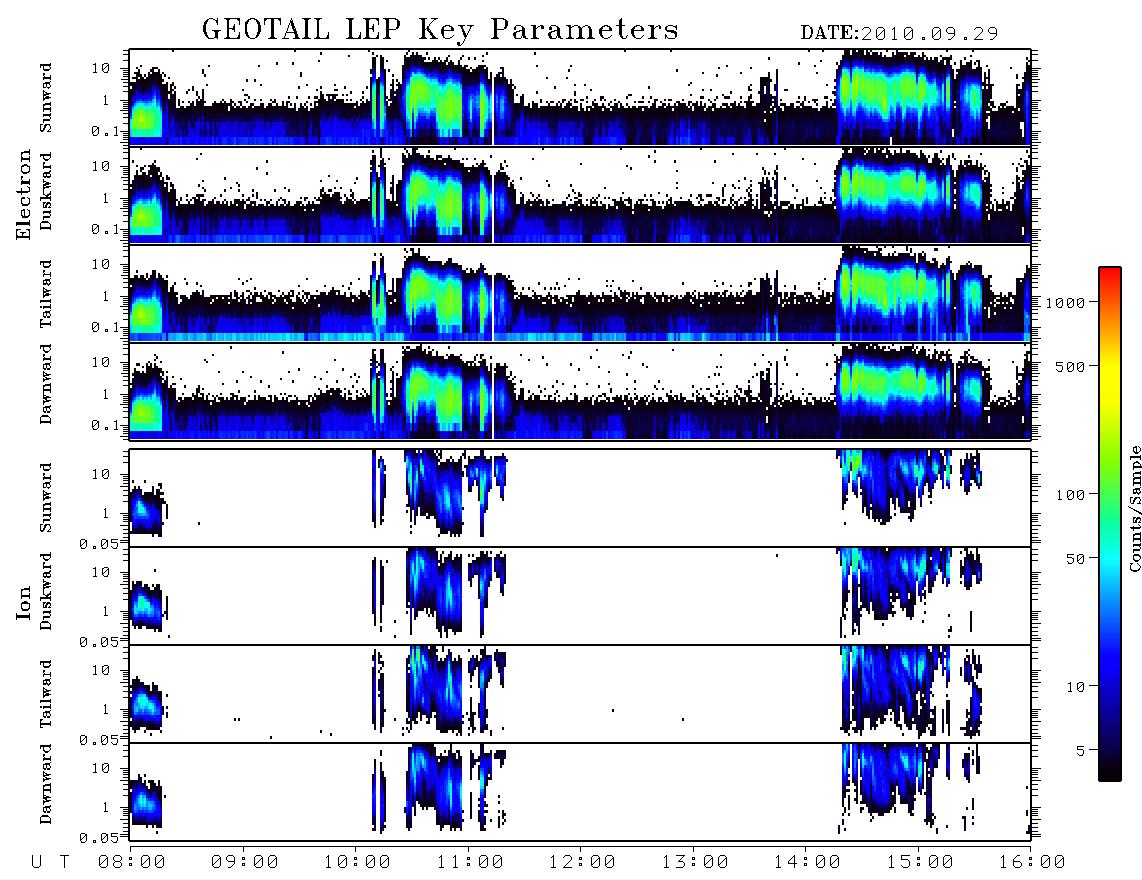Select the 15:00 time tick label
This screenshot has width=1142, height=880.
[920, 863]
